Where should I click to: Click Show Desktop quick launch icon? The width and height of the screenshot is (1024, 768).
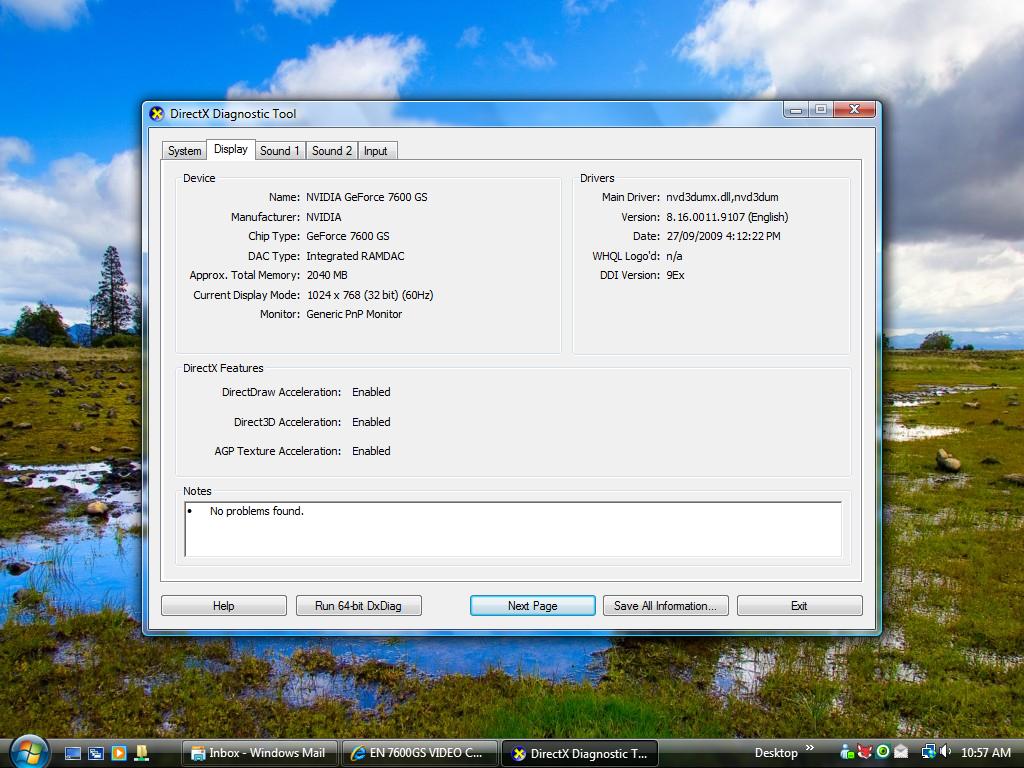pyautogui.click(x=73, y=753)
